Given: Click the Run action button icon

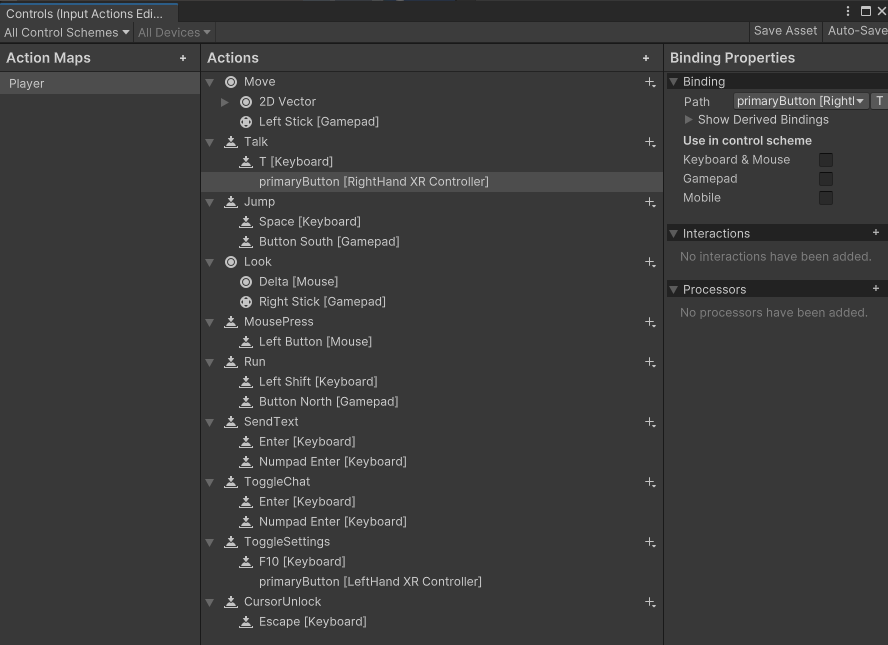Looking at the screenshot, I should 230,362.
